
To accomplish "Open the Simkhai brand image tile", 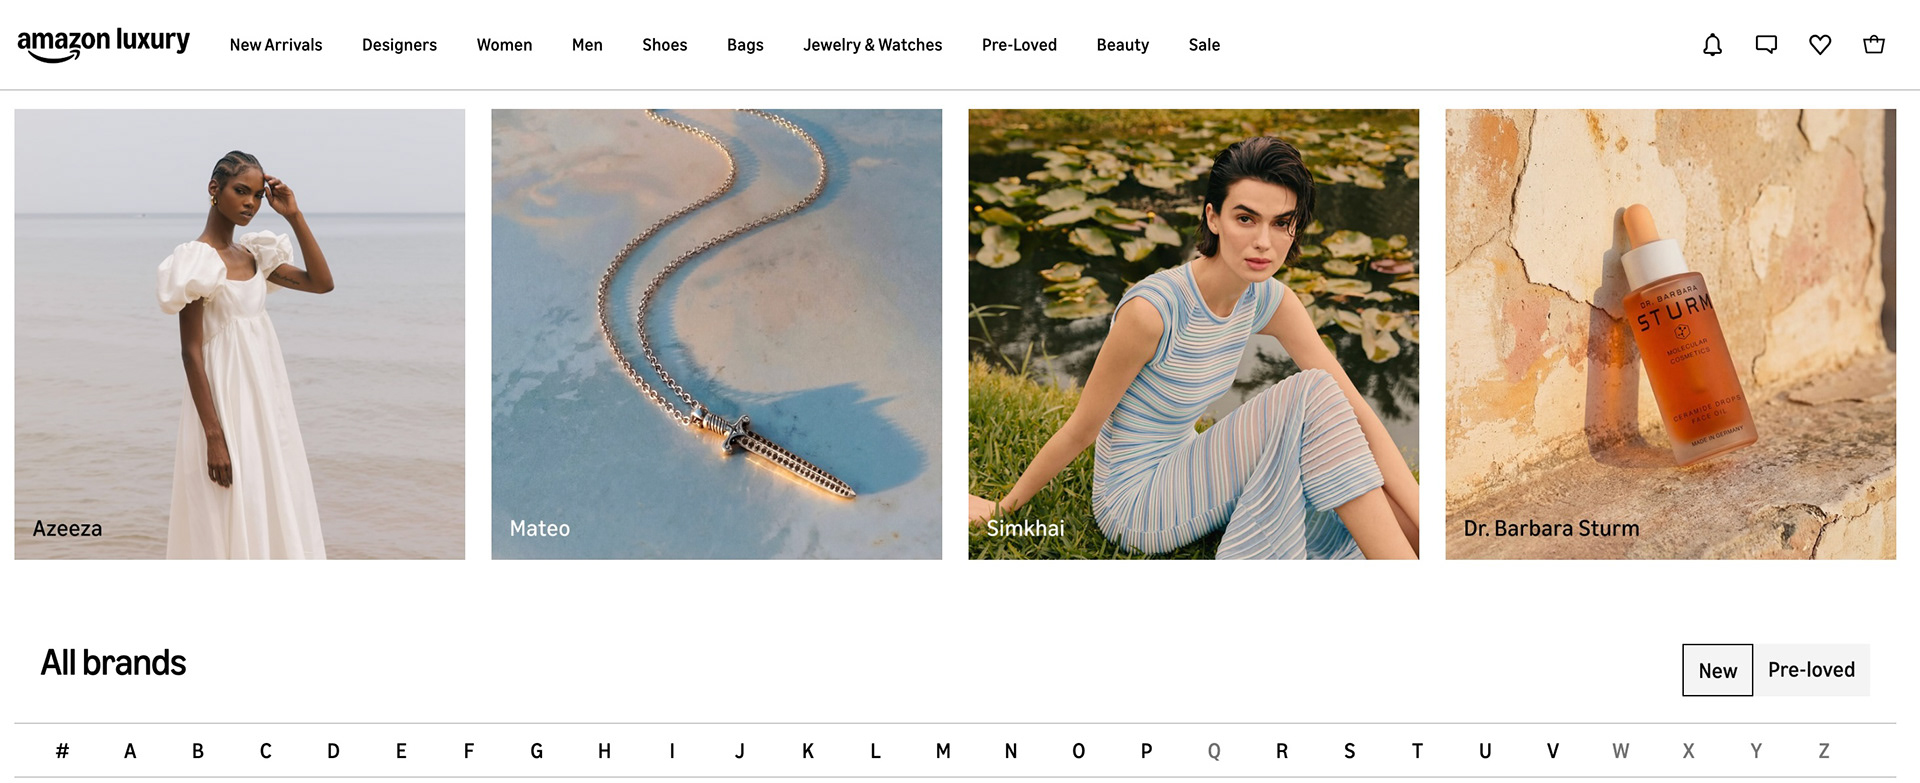I will [x=1193, y=334].
